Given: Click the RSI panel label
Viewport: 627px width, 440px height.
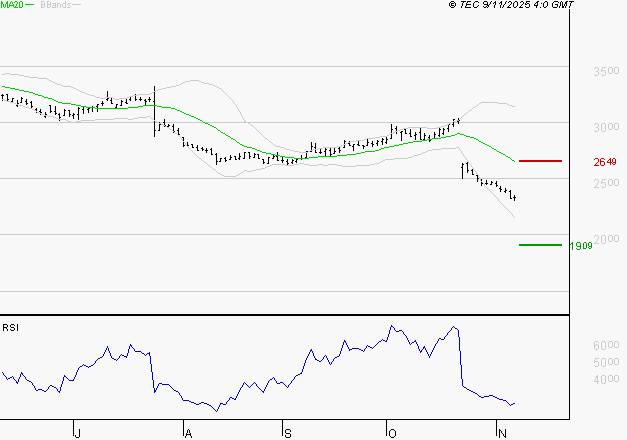Looking at the screenshot, I should click(x=10, y=328).
